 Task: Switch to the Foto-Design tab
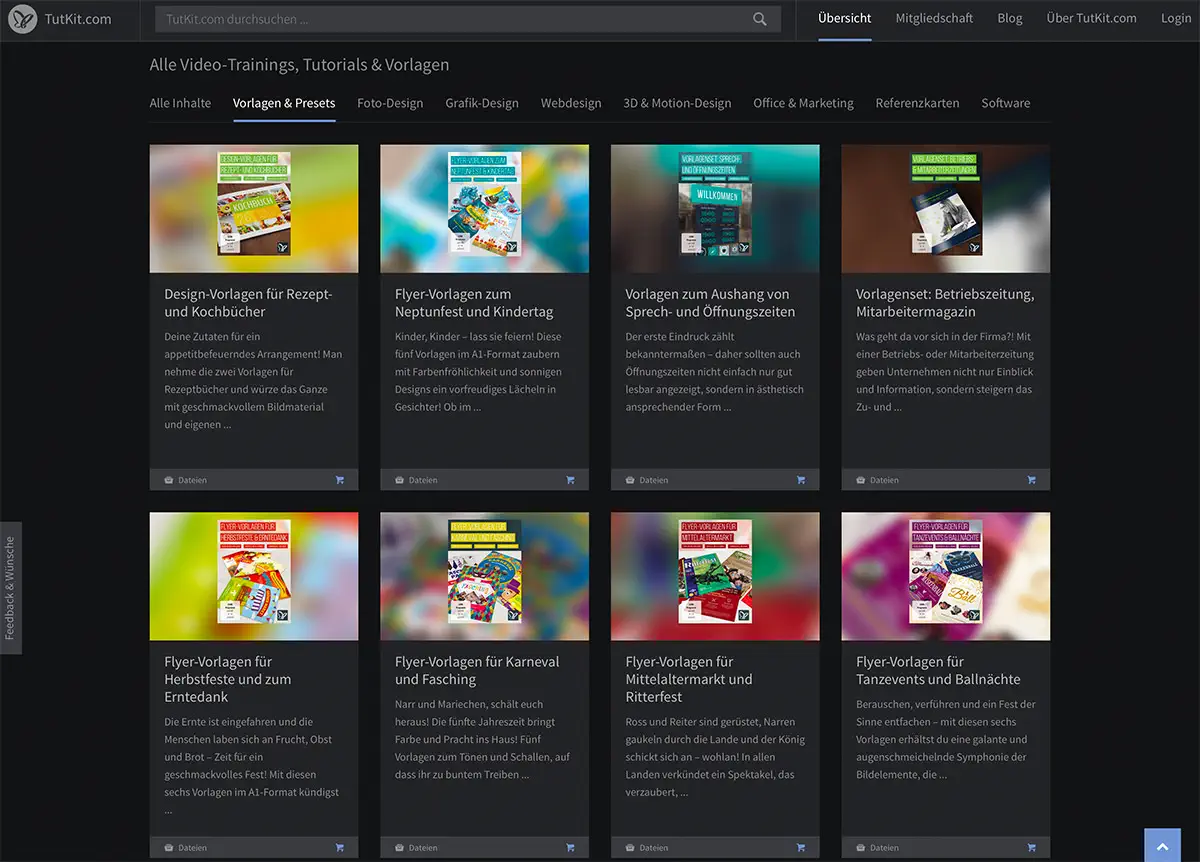click(x=390, y=103)
